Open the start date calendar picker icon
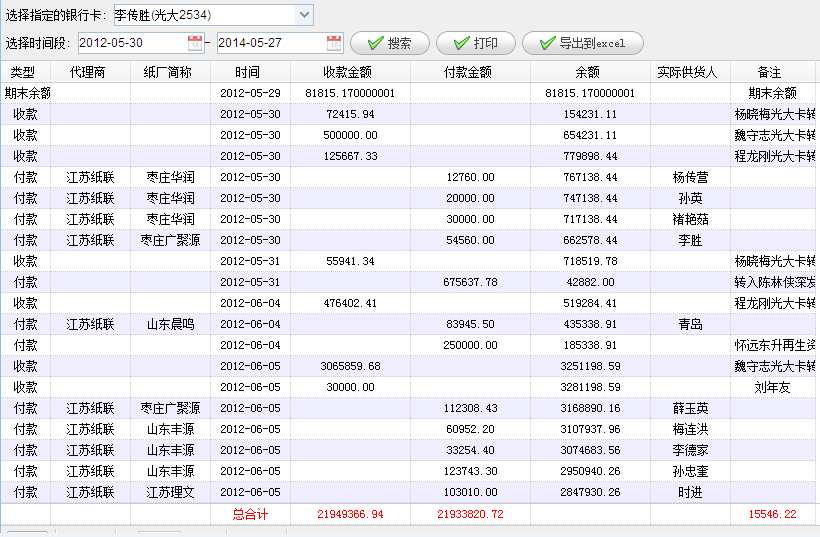Image resolution: width=820 pixels, height=537 pixels. (x=194, y=43)
